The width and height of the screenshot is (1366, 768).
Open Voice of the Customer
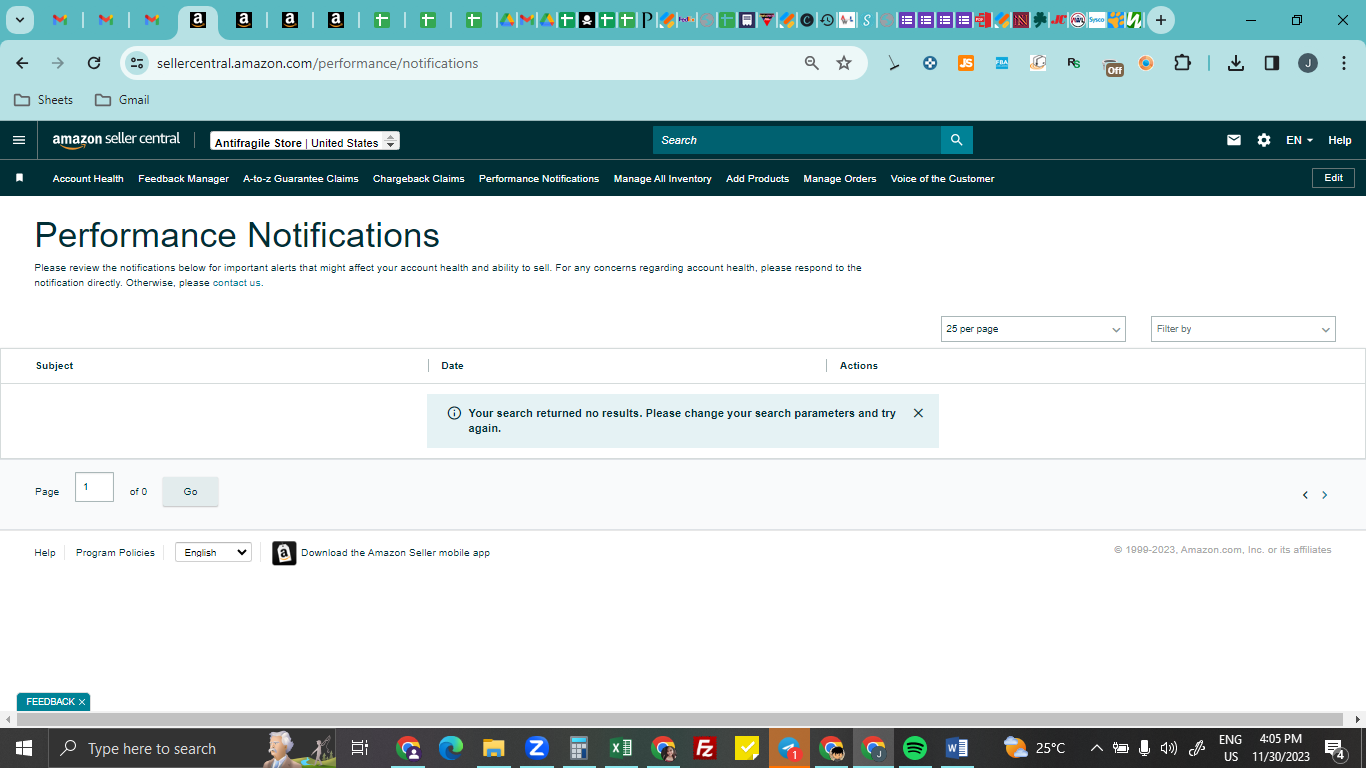(942, 179)
